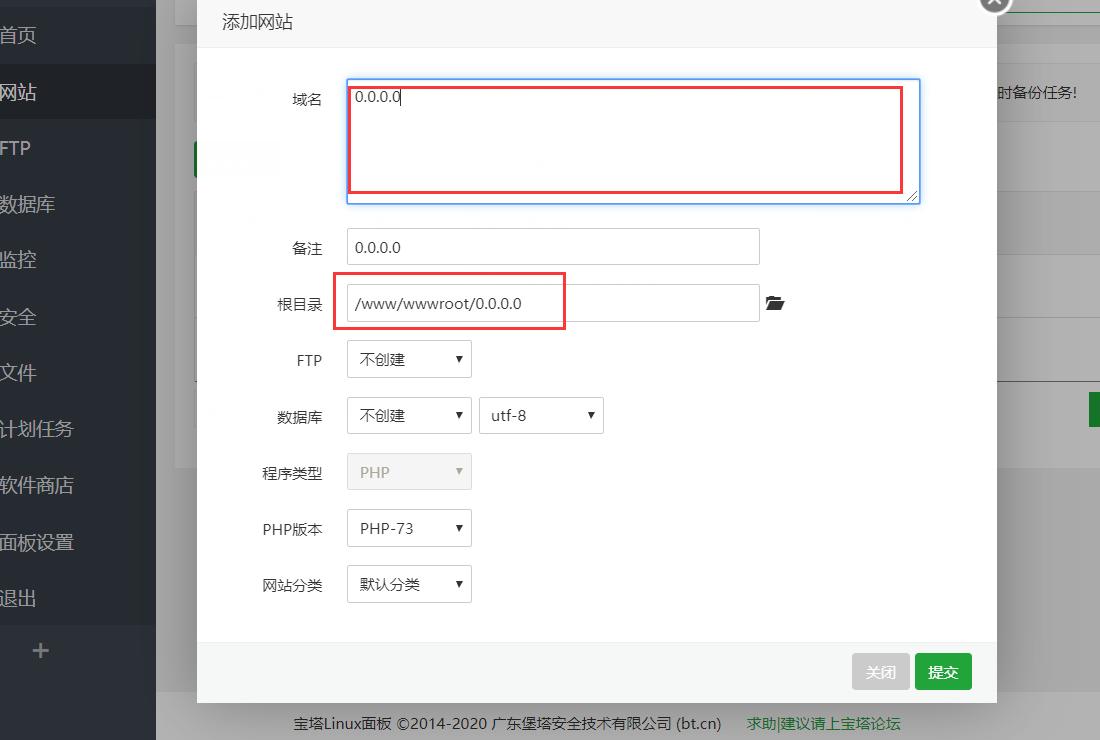Click inside the 域名 text area

coord(630,140)
